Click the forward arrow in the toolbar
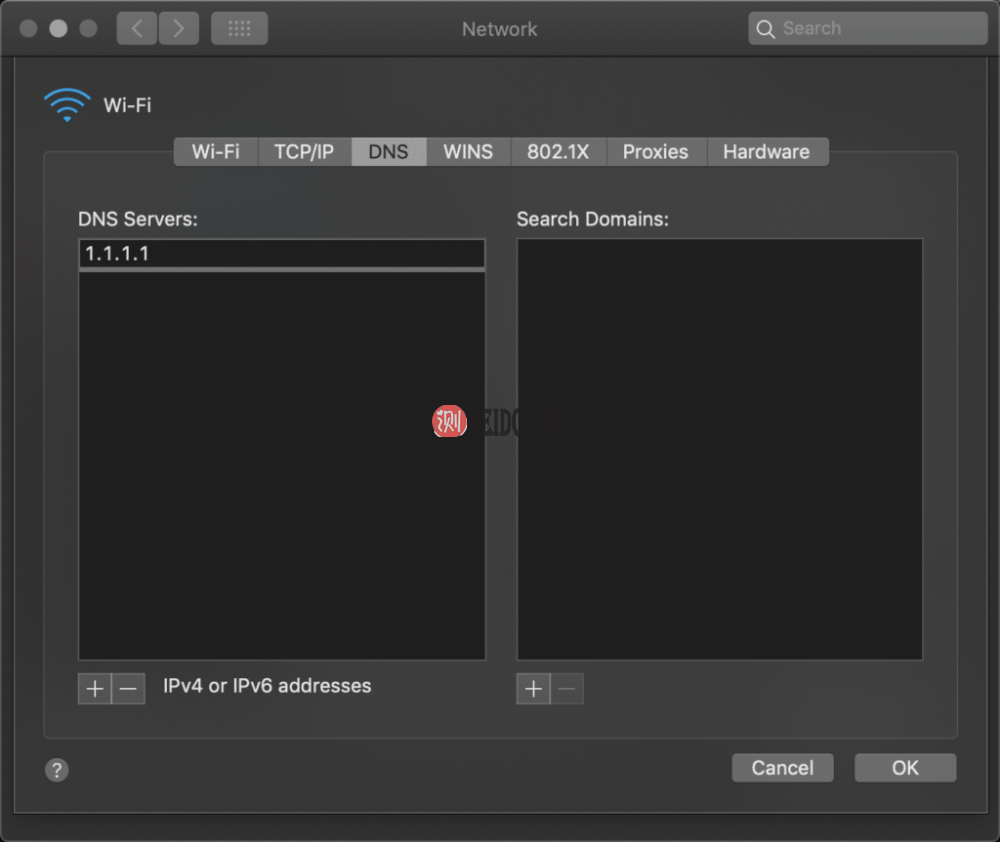This screenshot has width=1000, height=842. (179, 28)
